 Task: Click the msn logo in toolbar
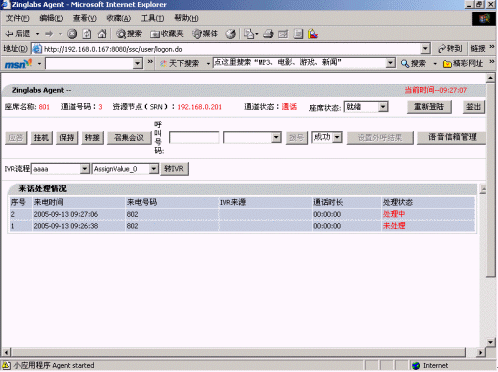18,63
